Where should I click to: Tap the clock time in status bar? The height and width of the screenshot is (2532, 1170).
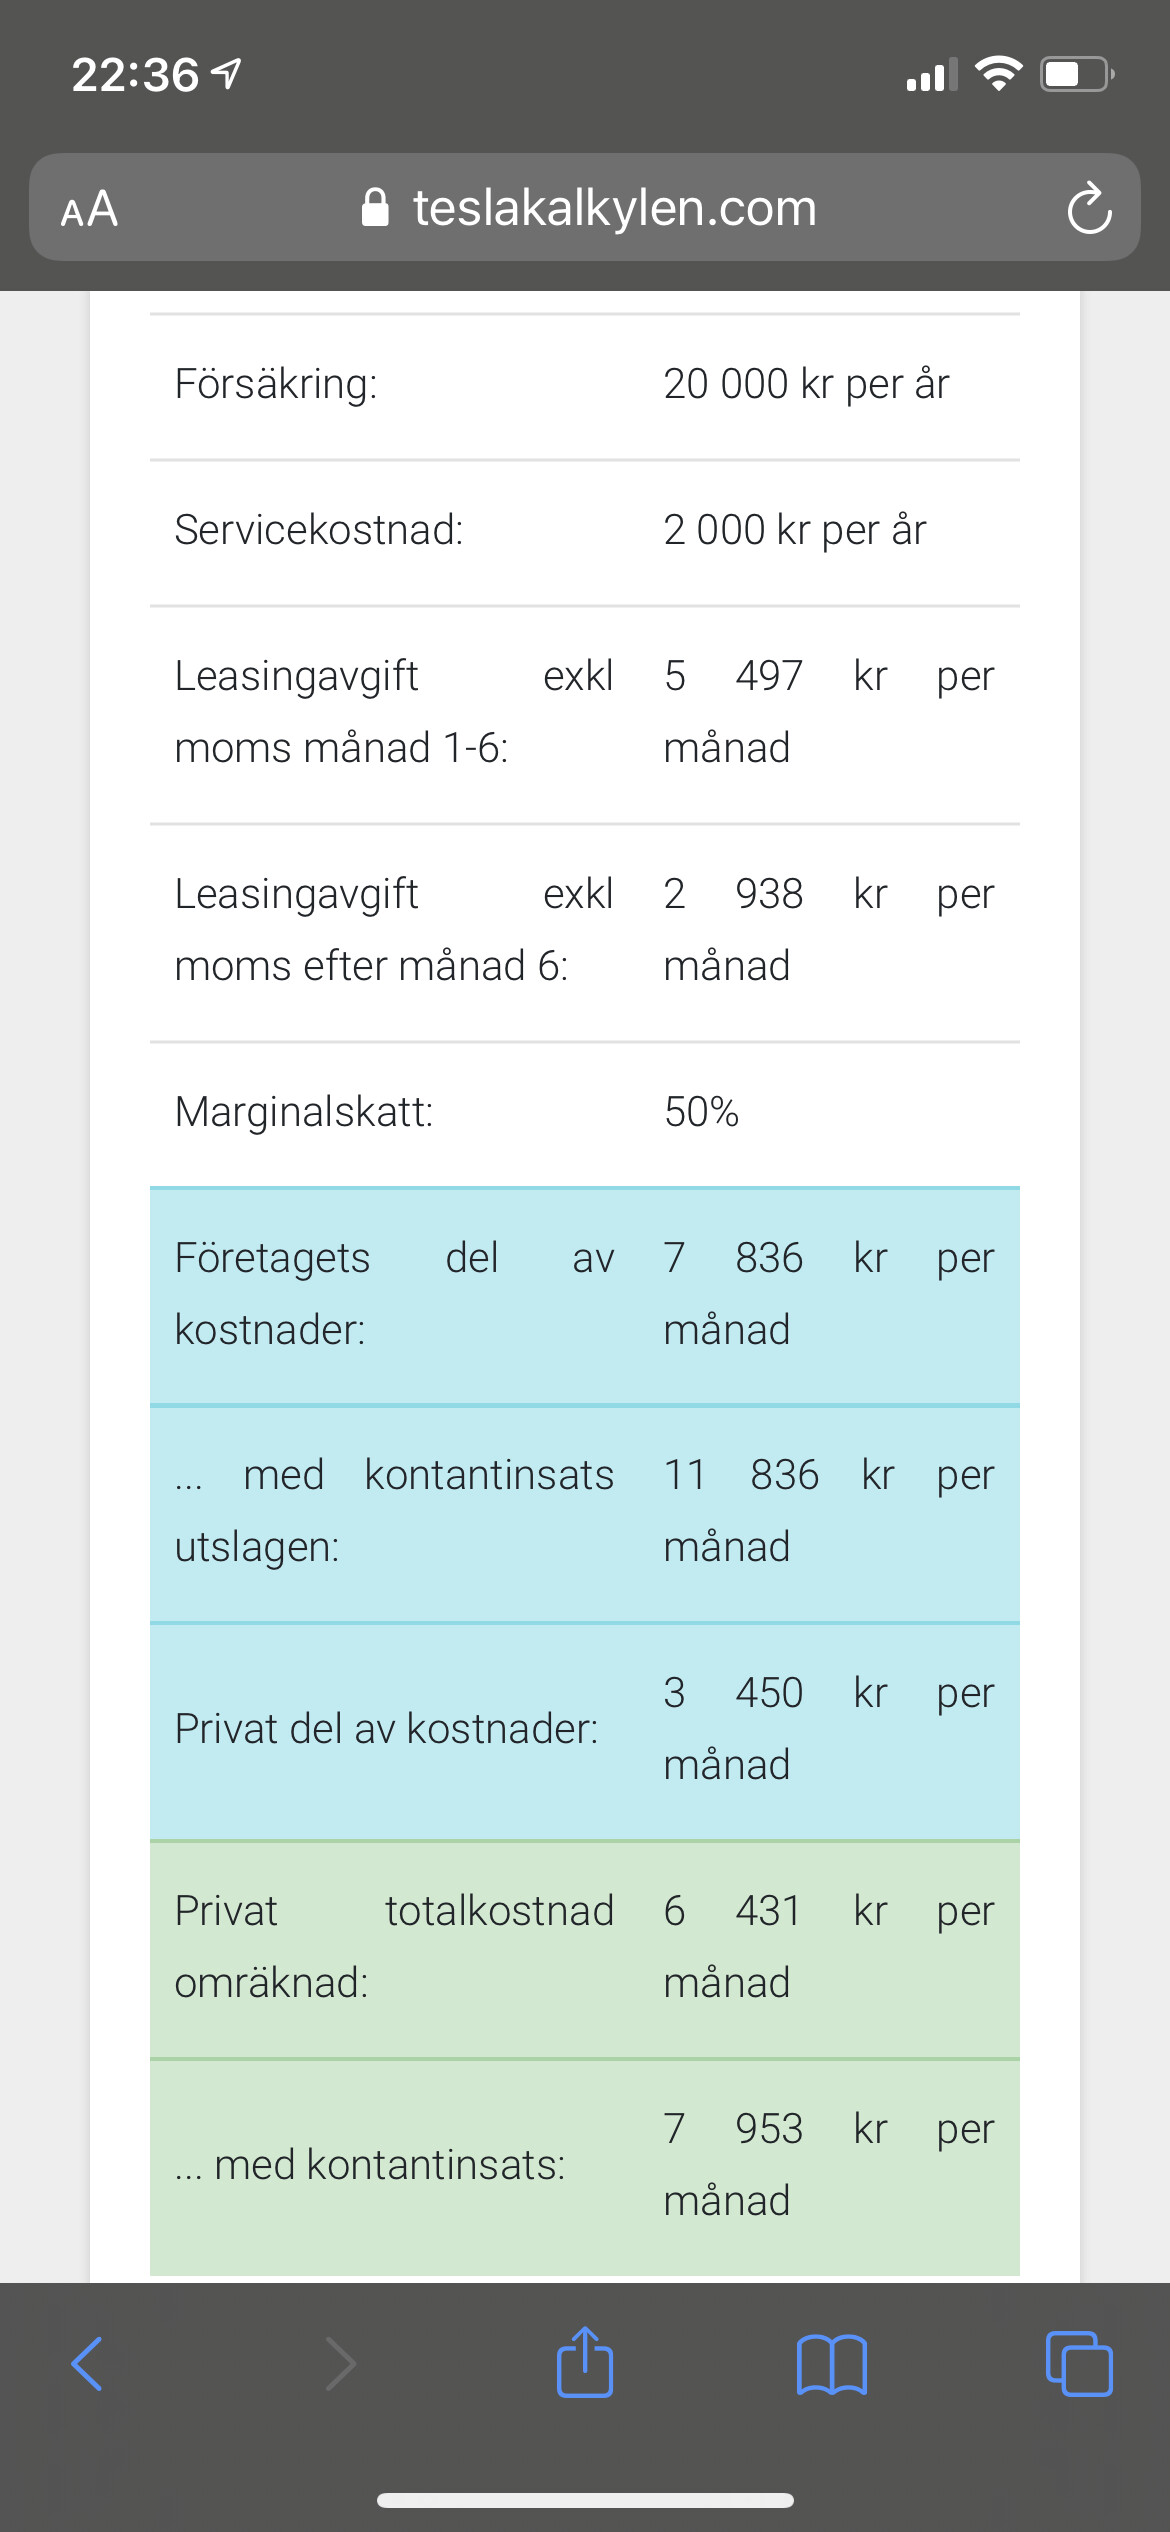tap(136, 75)
